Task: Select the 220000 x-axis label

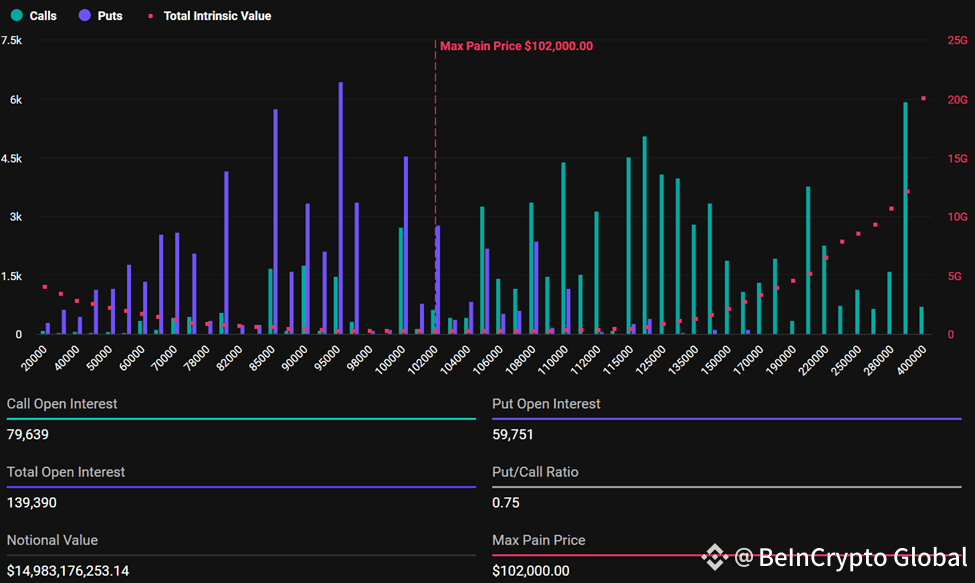Action: (x=815, y=360)
